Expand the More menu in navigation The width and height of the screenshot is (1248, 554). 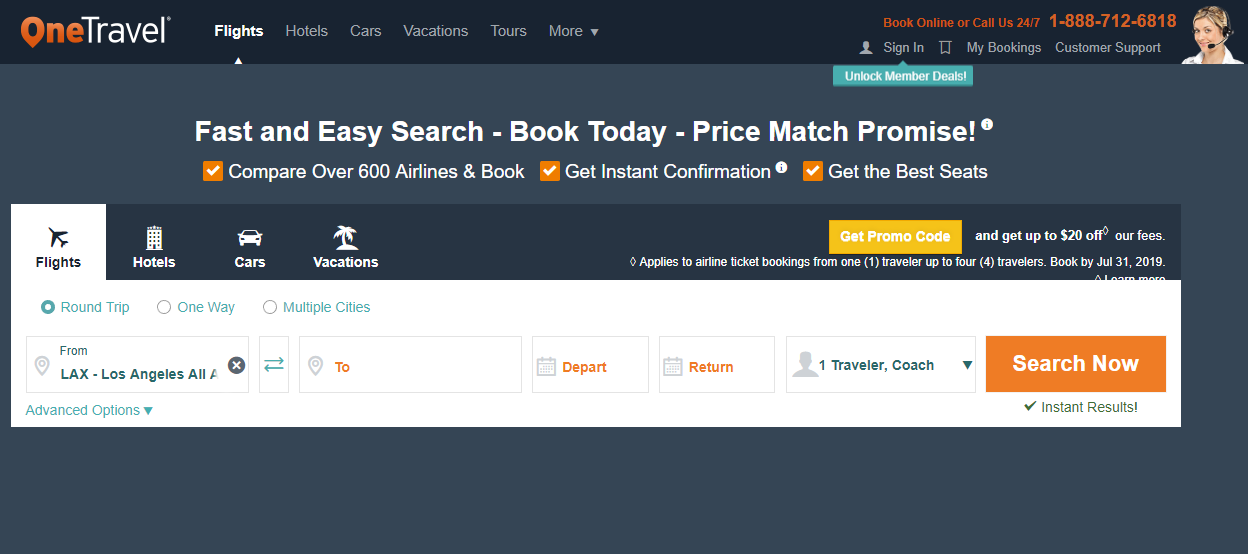click(x=574, y=31)
